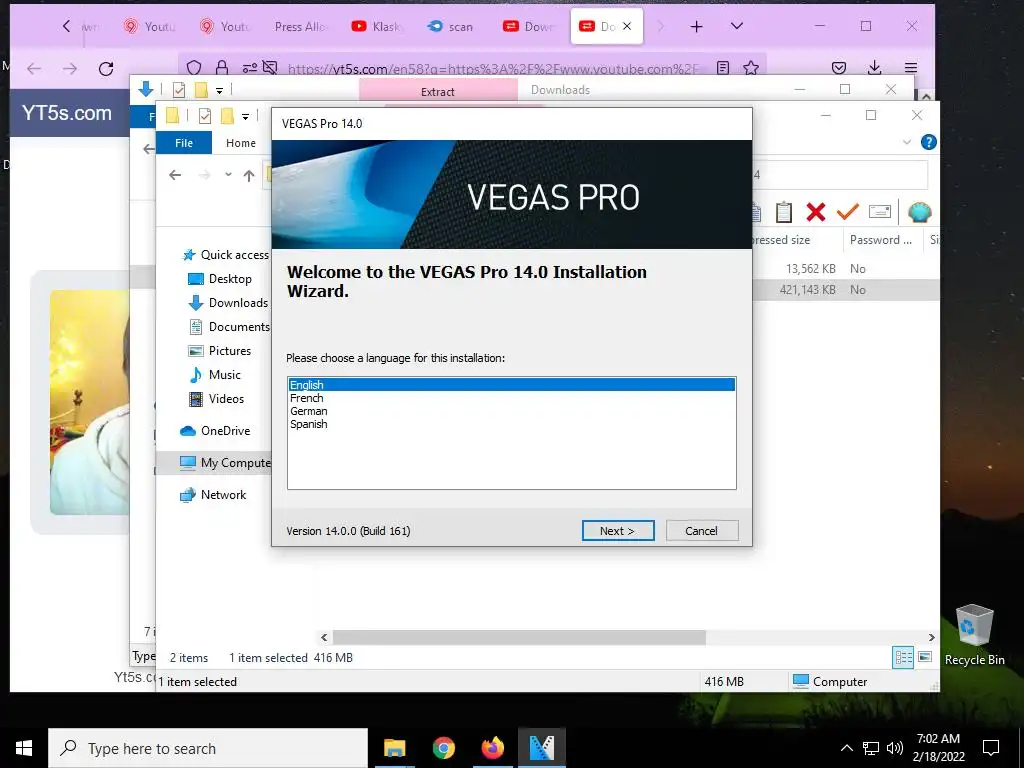The image size is (1024, 768).
Task: Open the Home tab in the front Explorer window
Action: [241, 143]
